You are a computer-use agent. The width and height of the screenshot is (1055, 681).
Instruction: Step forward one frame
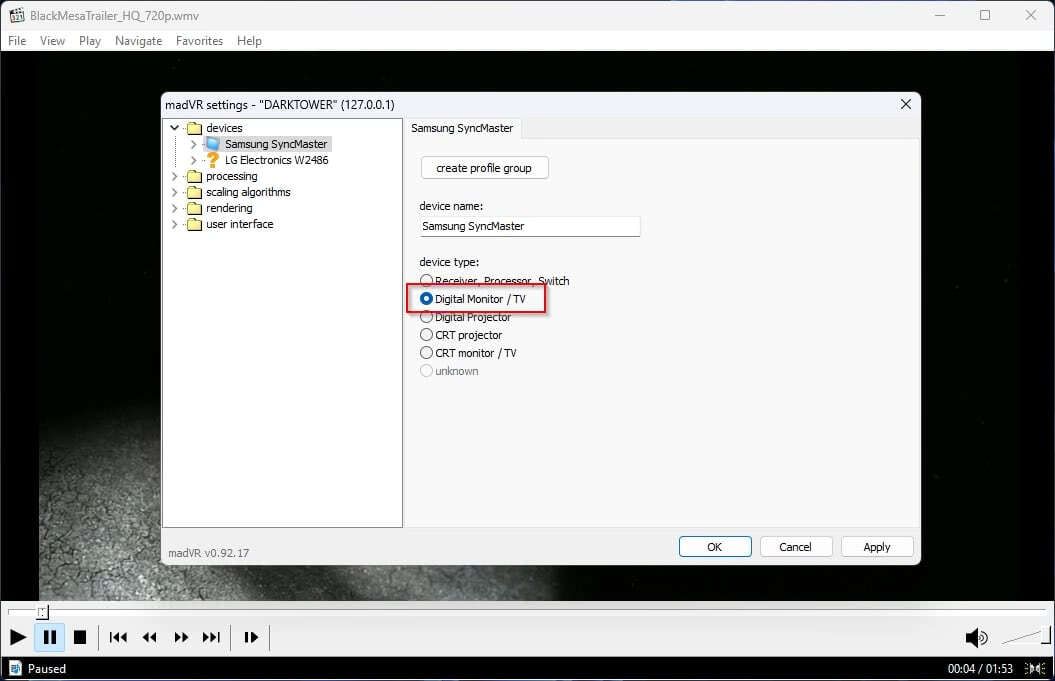(251, 637)
